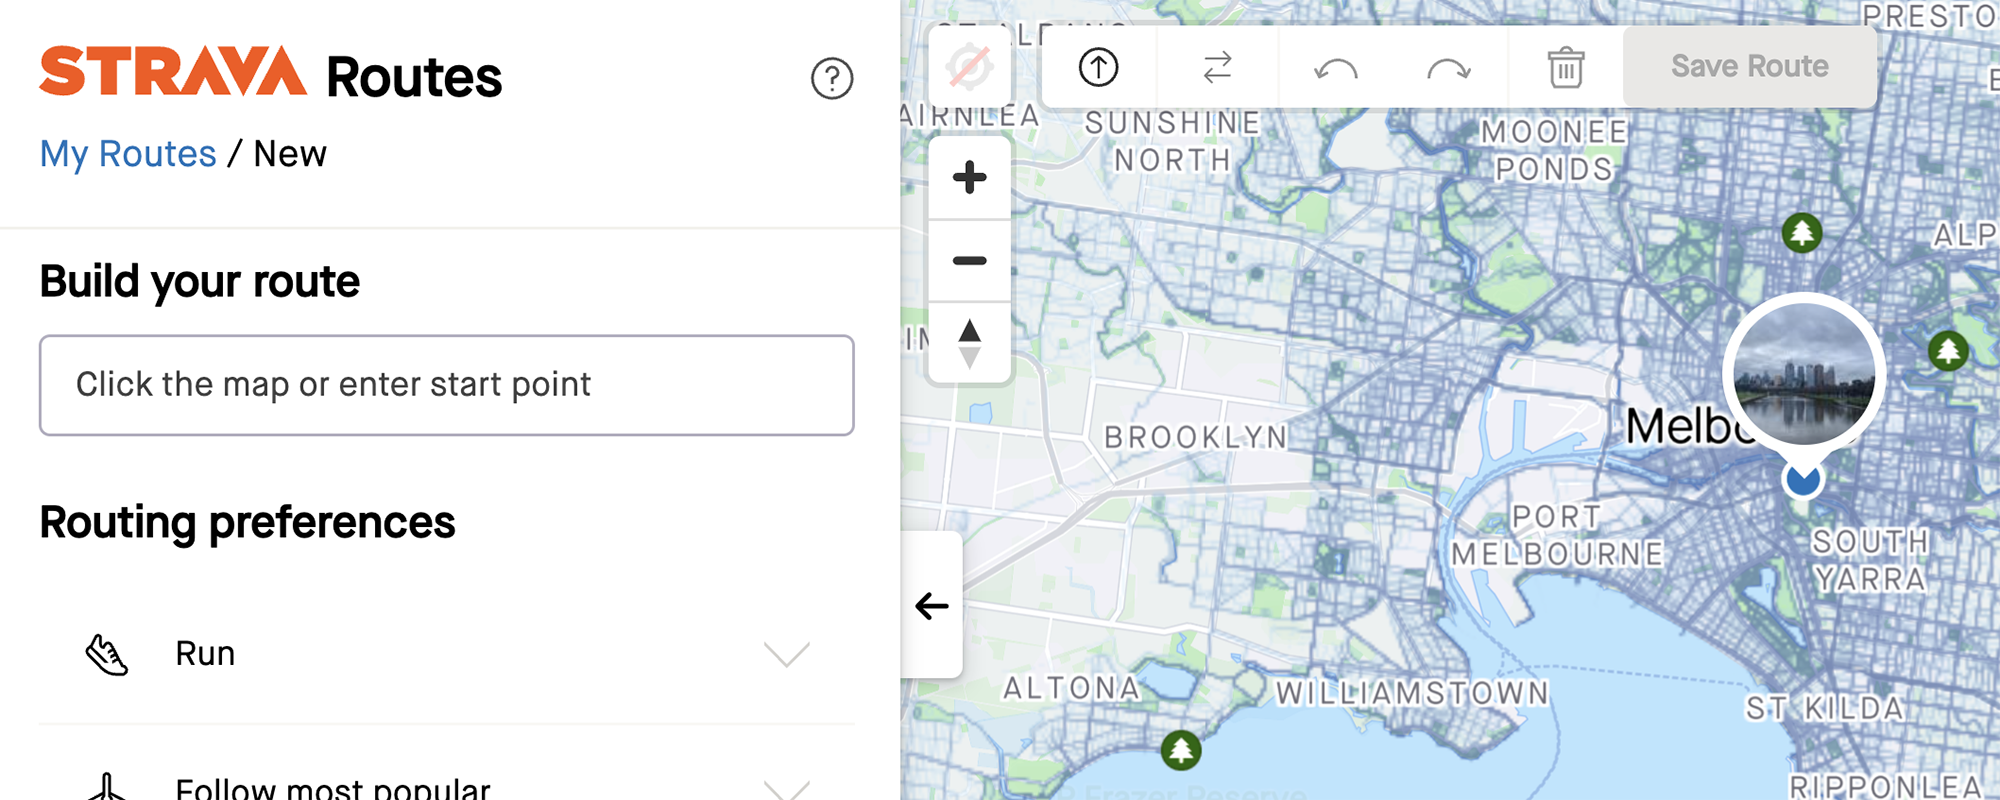Click the Save Route button
2000x800 pixels.
coord(1749,66)
